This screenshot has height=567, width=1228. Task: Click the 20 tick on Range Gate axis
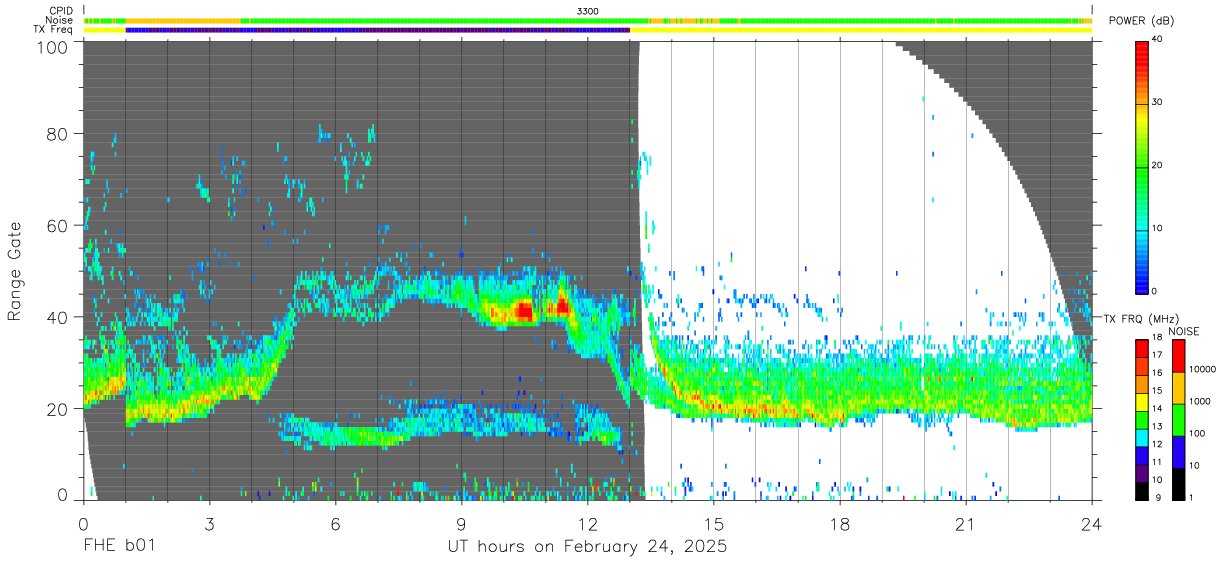pos(56,408)
